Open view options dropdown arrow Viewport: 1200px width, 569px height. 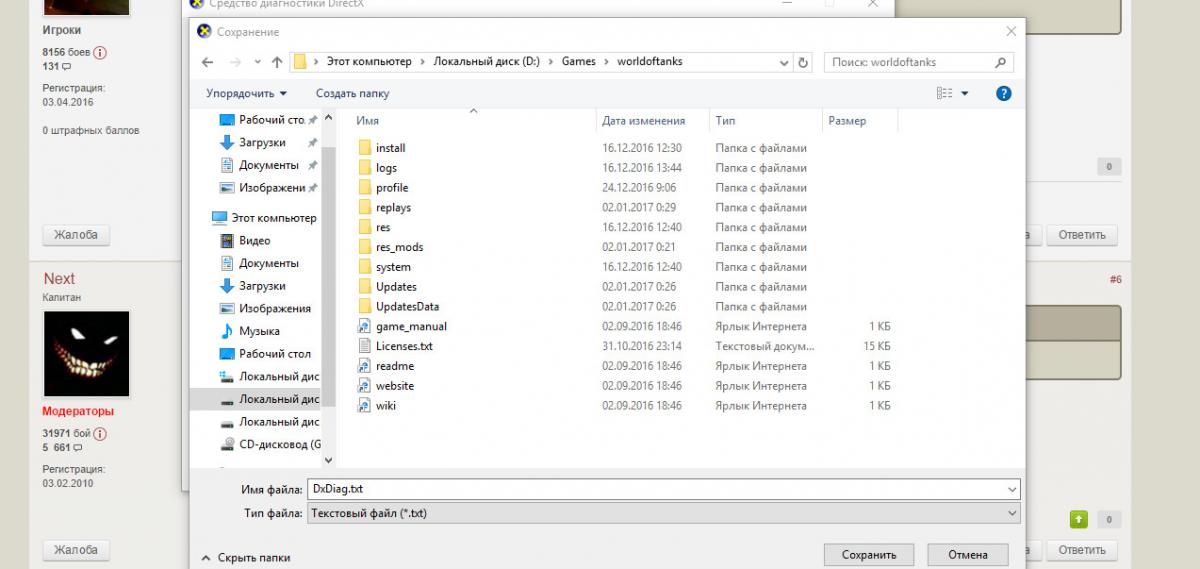click(x=965, y=93)
